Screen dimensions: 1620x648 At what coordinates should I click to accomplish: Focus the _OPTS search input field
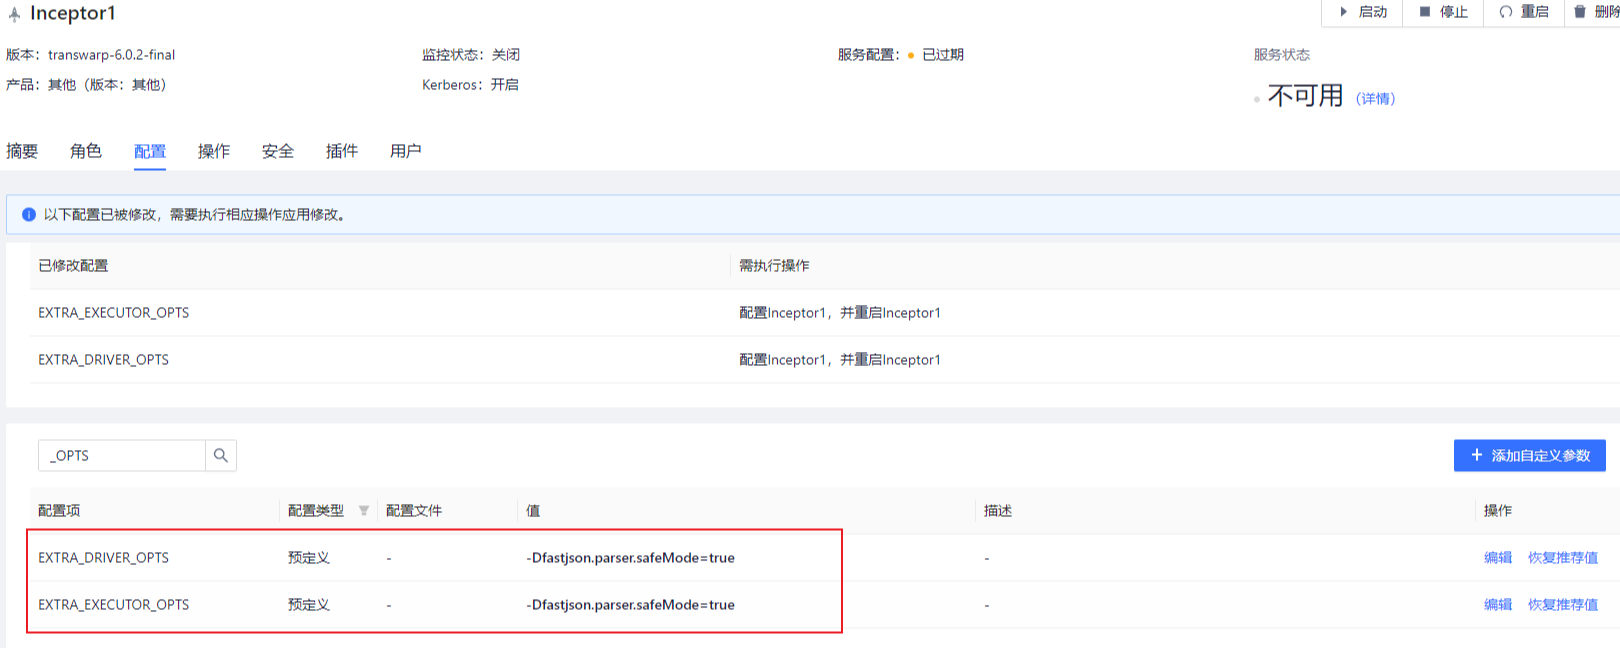pos(122,455)
